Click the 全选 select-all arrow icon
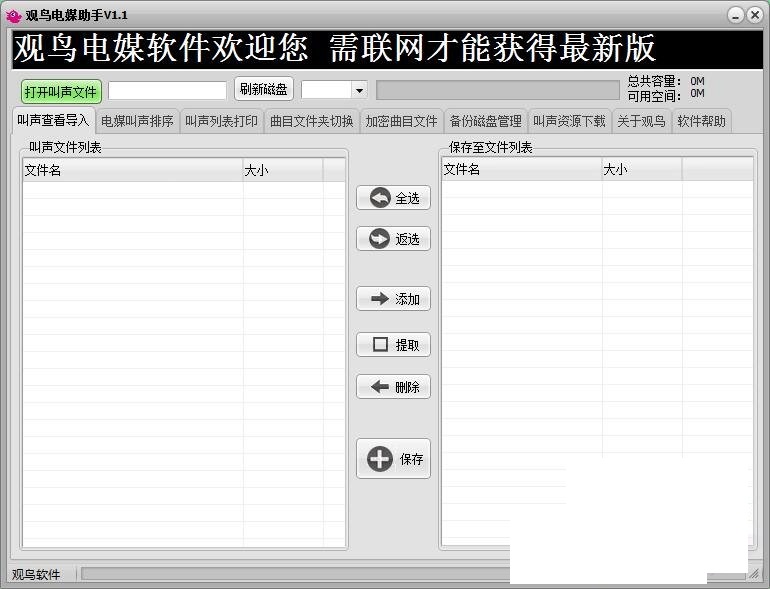 (380, 198)
